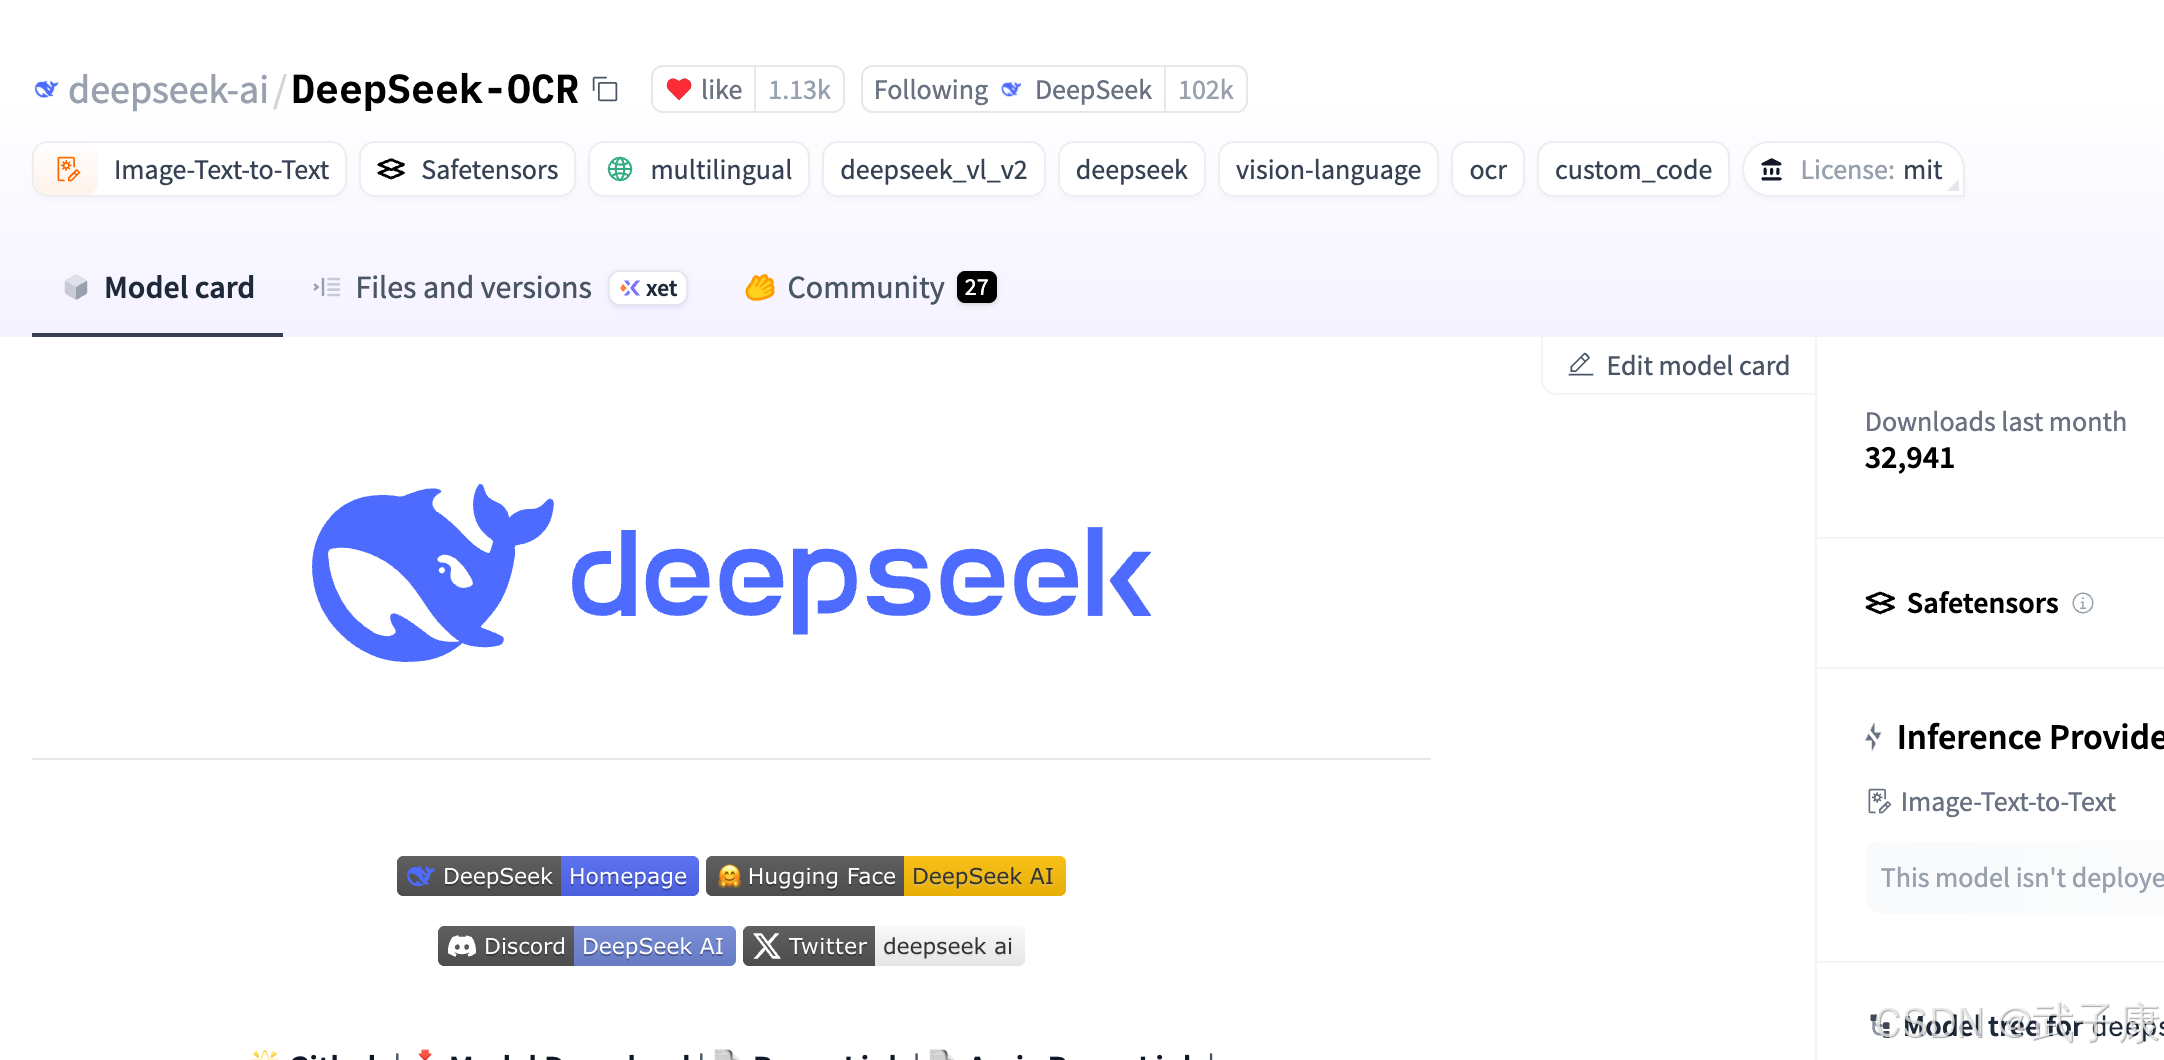2164x1060 pixels.
Task: Select the ocr tag
Action: coord(1487,170)
